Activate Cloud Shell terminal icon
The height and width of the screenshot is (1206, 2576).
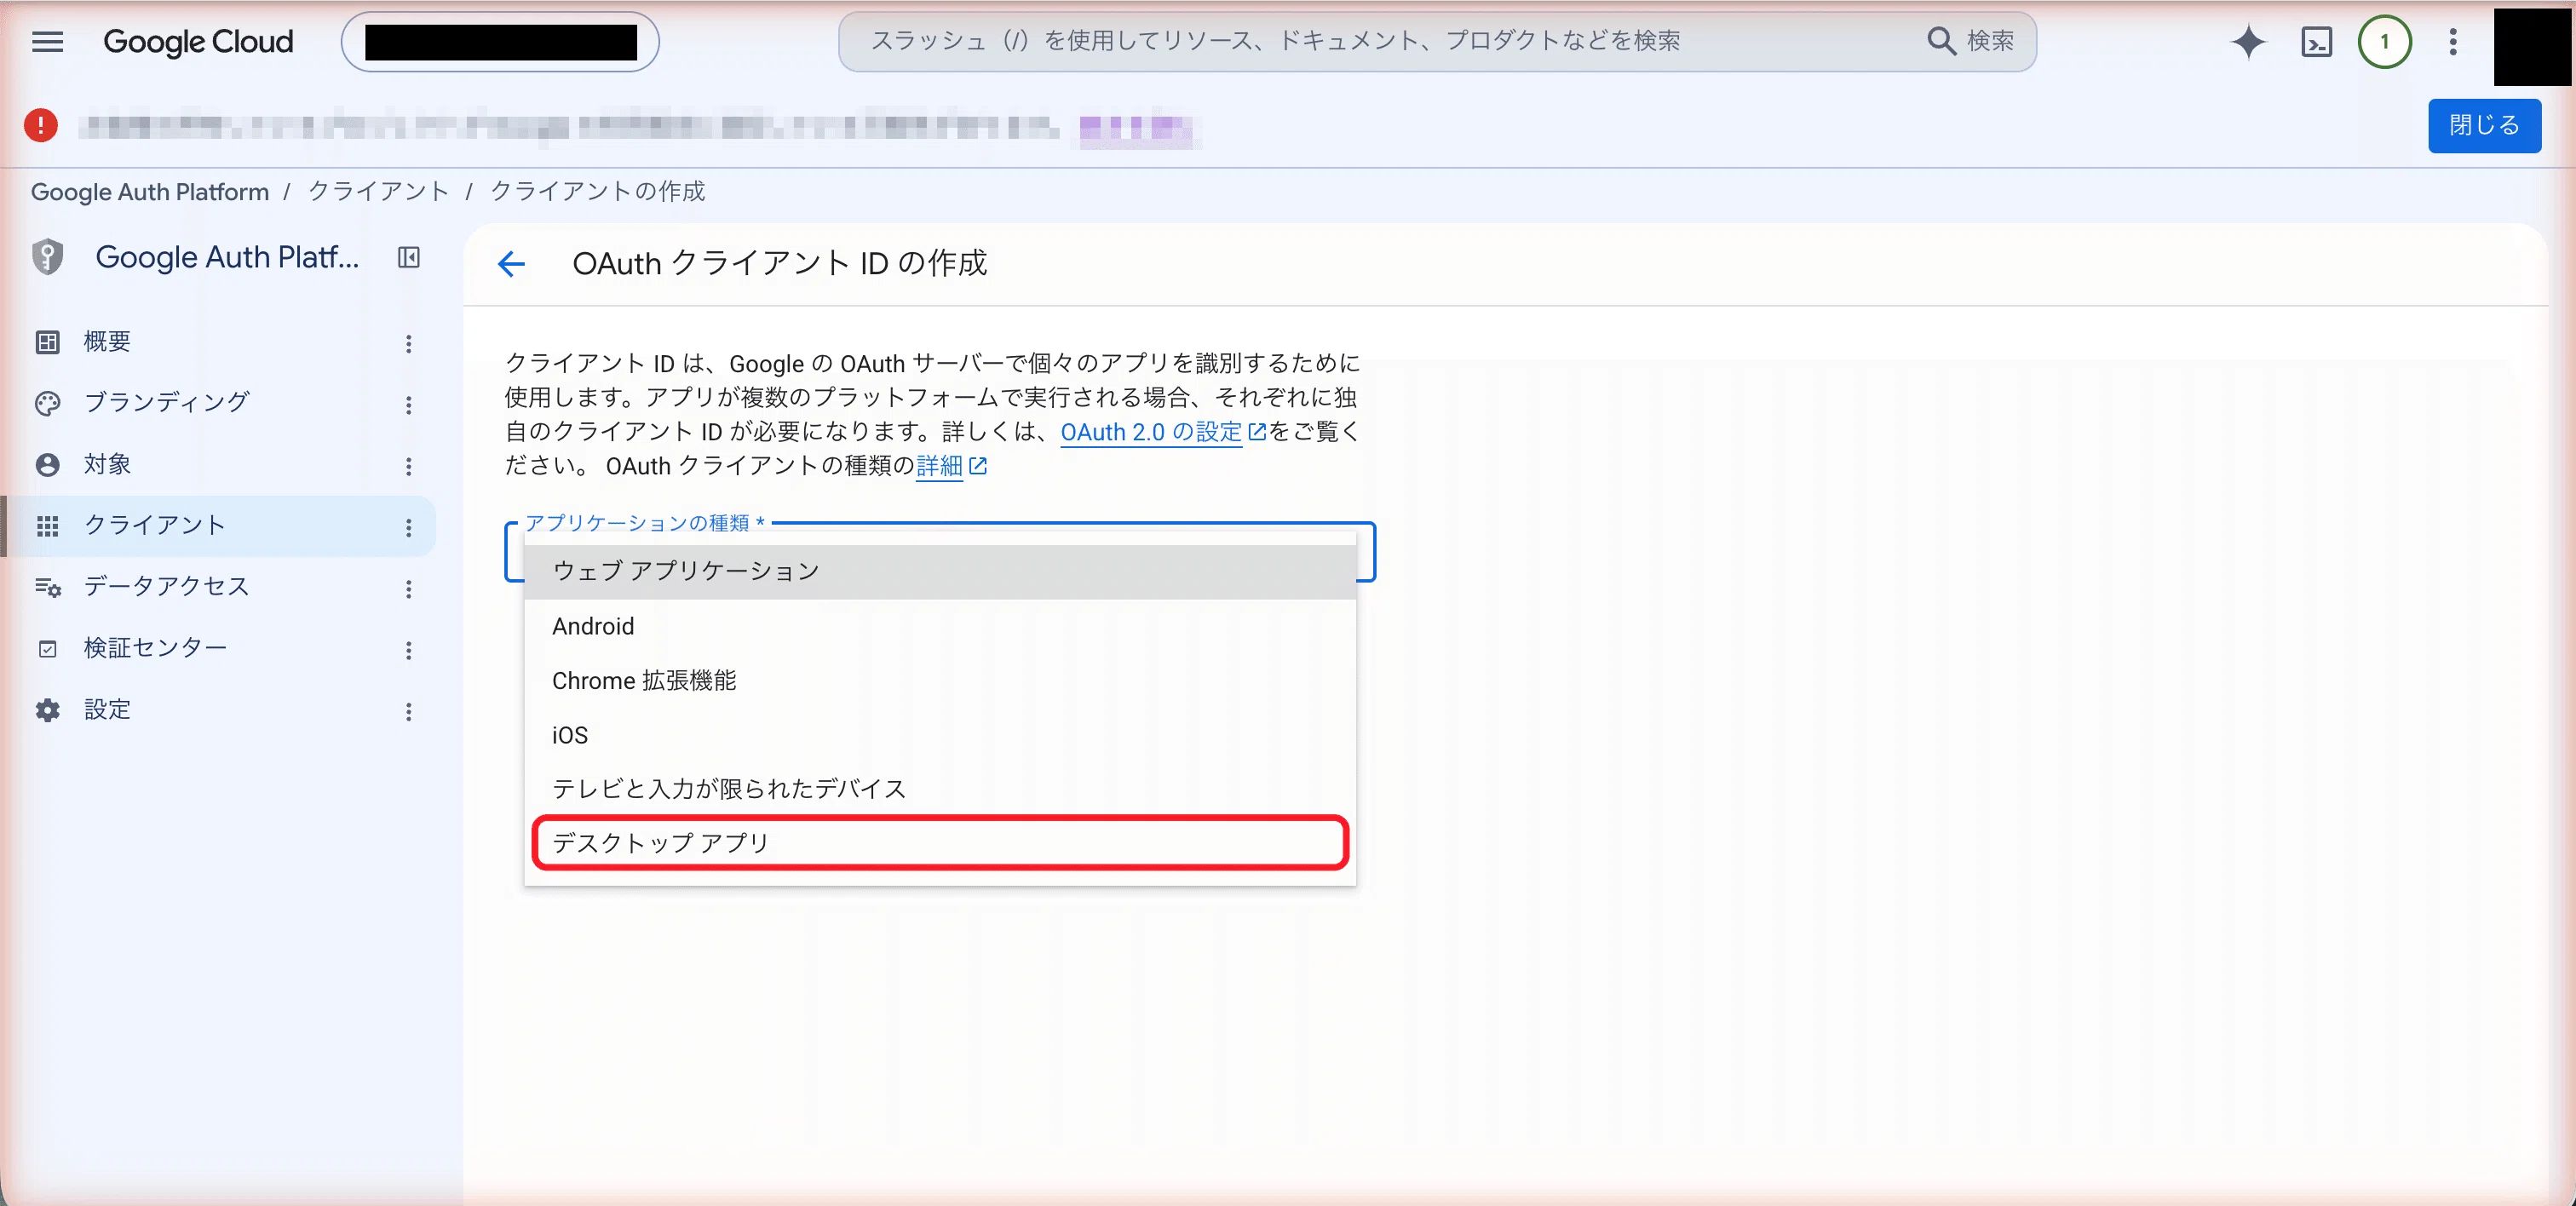tap(2316, 42)
